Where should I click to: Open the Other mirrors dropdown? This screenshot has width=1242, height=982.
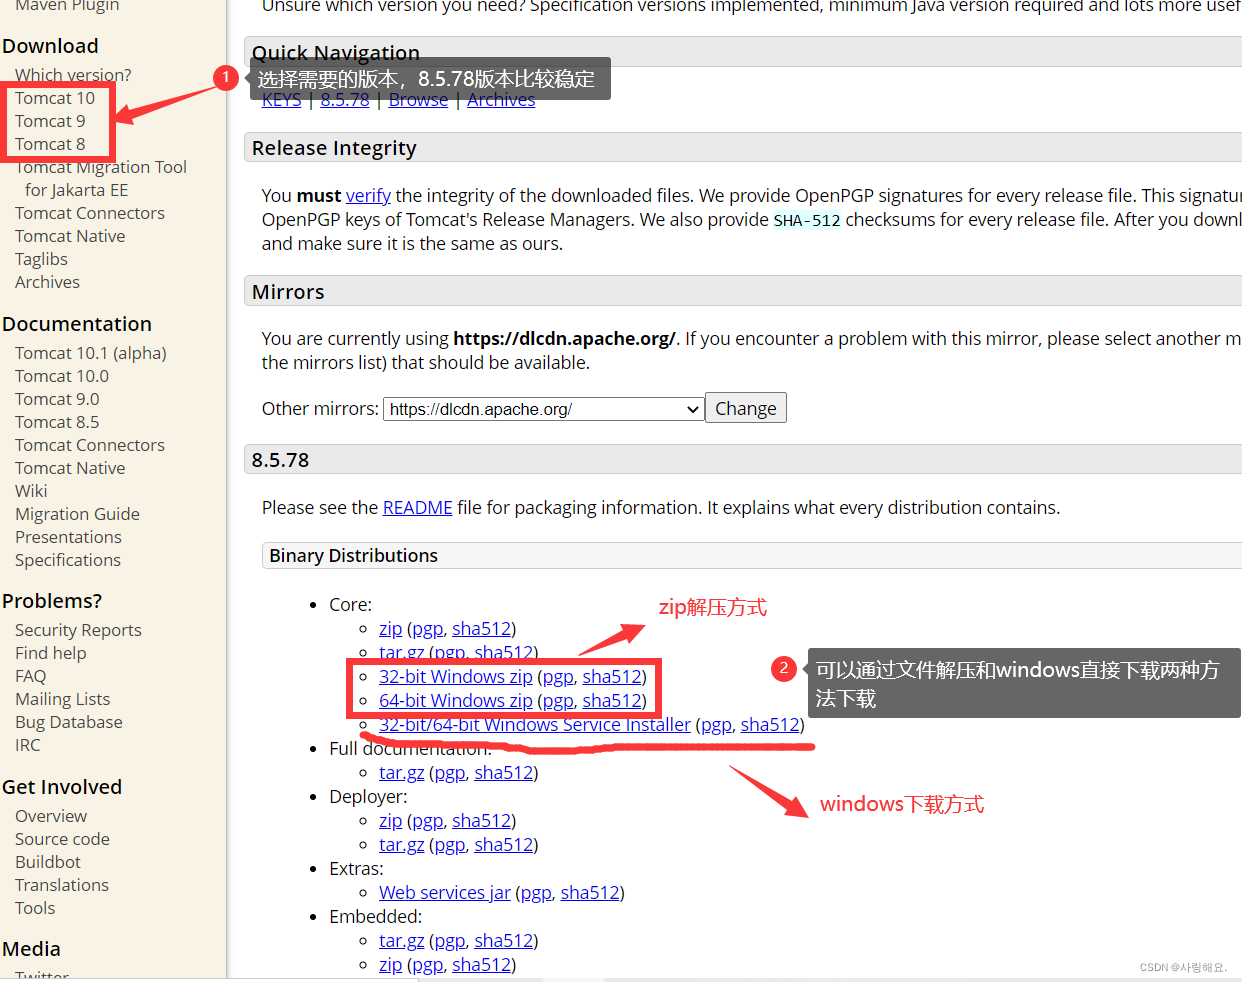543,409
